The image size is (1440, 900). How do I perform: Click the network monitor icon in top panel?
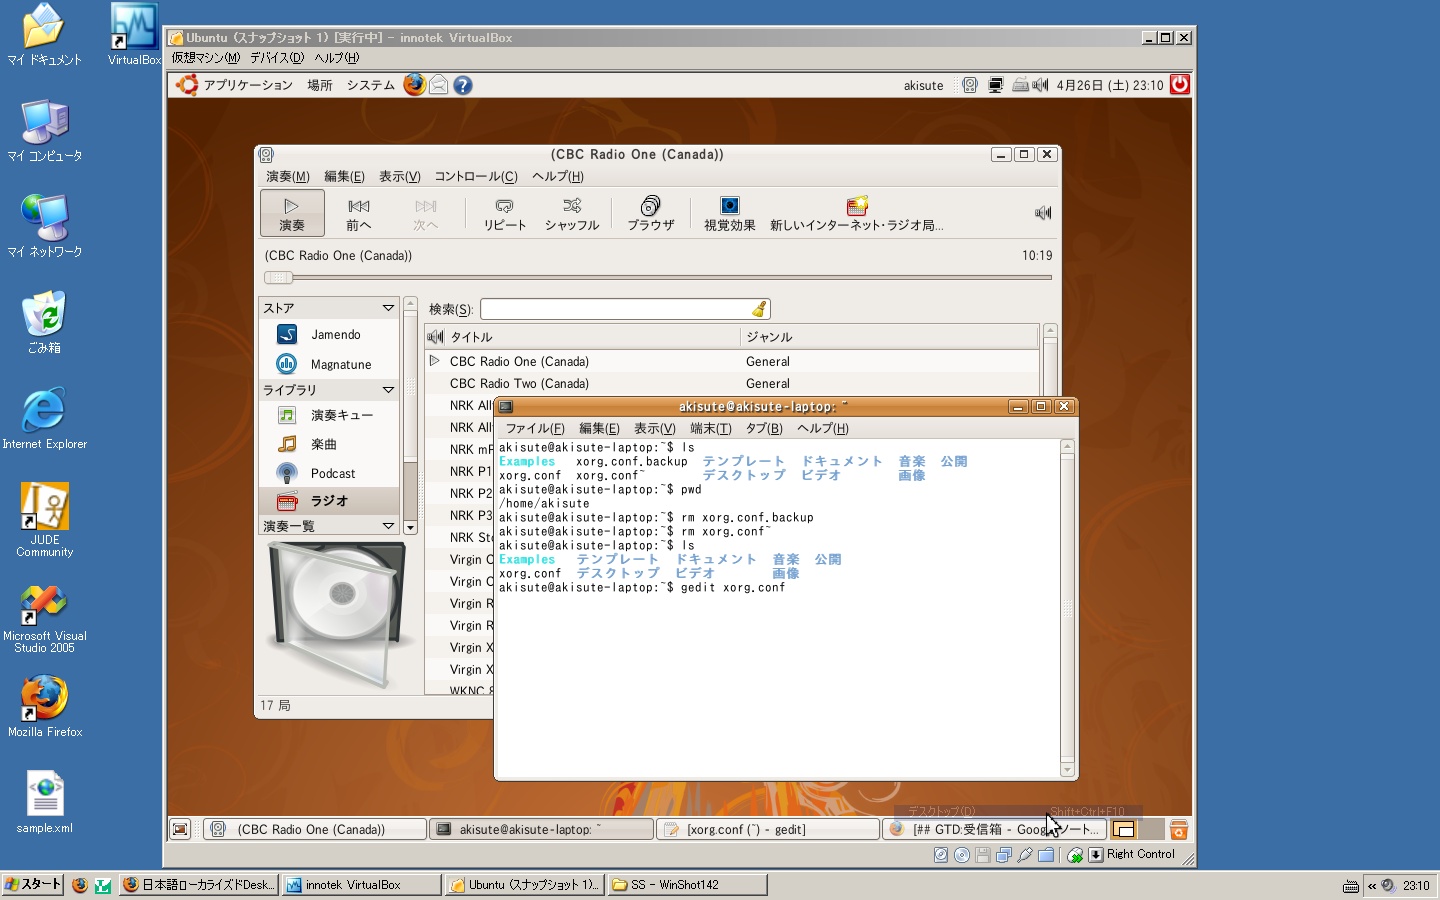click(x=996, y=85)
